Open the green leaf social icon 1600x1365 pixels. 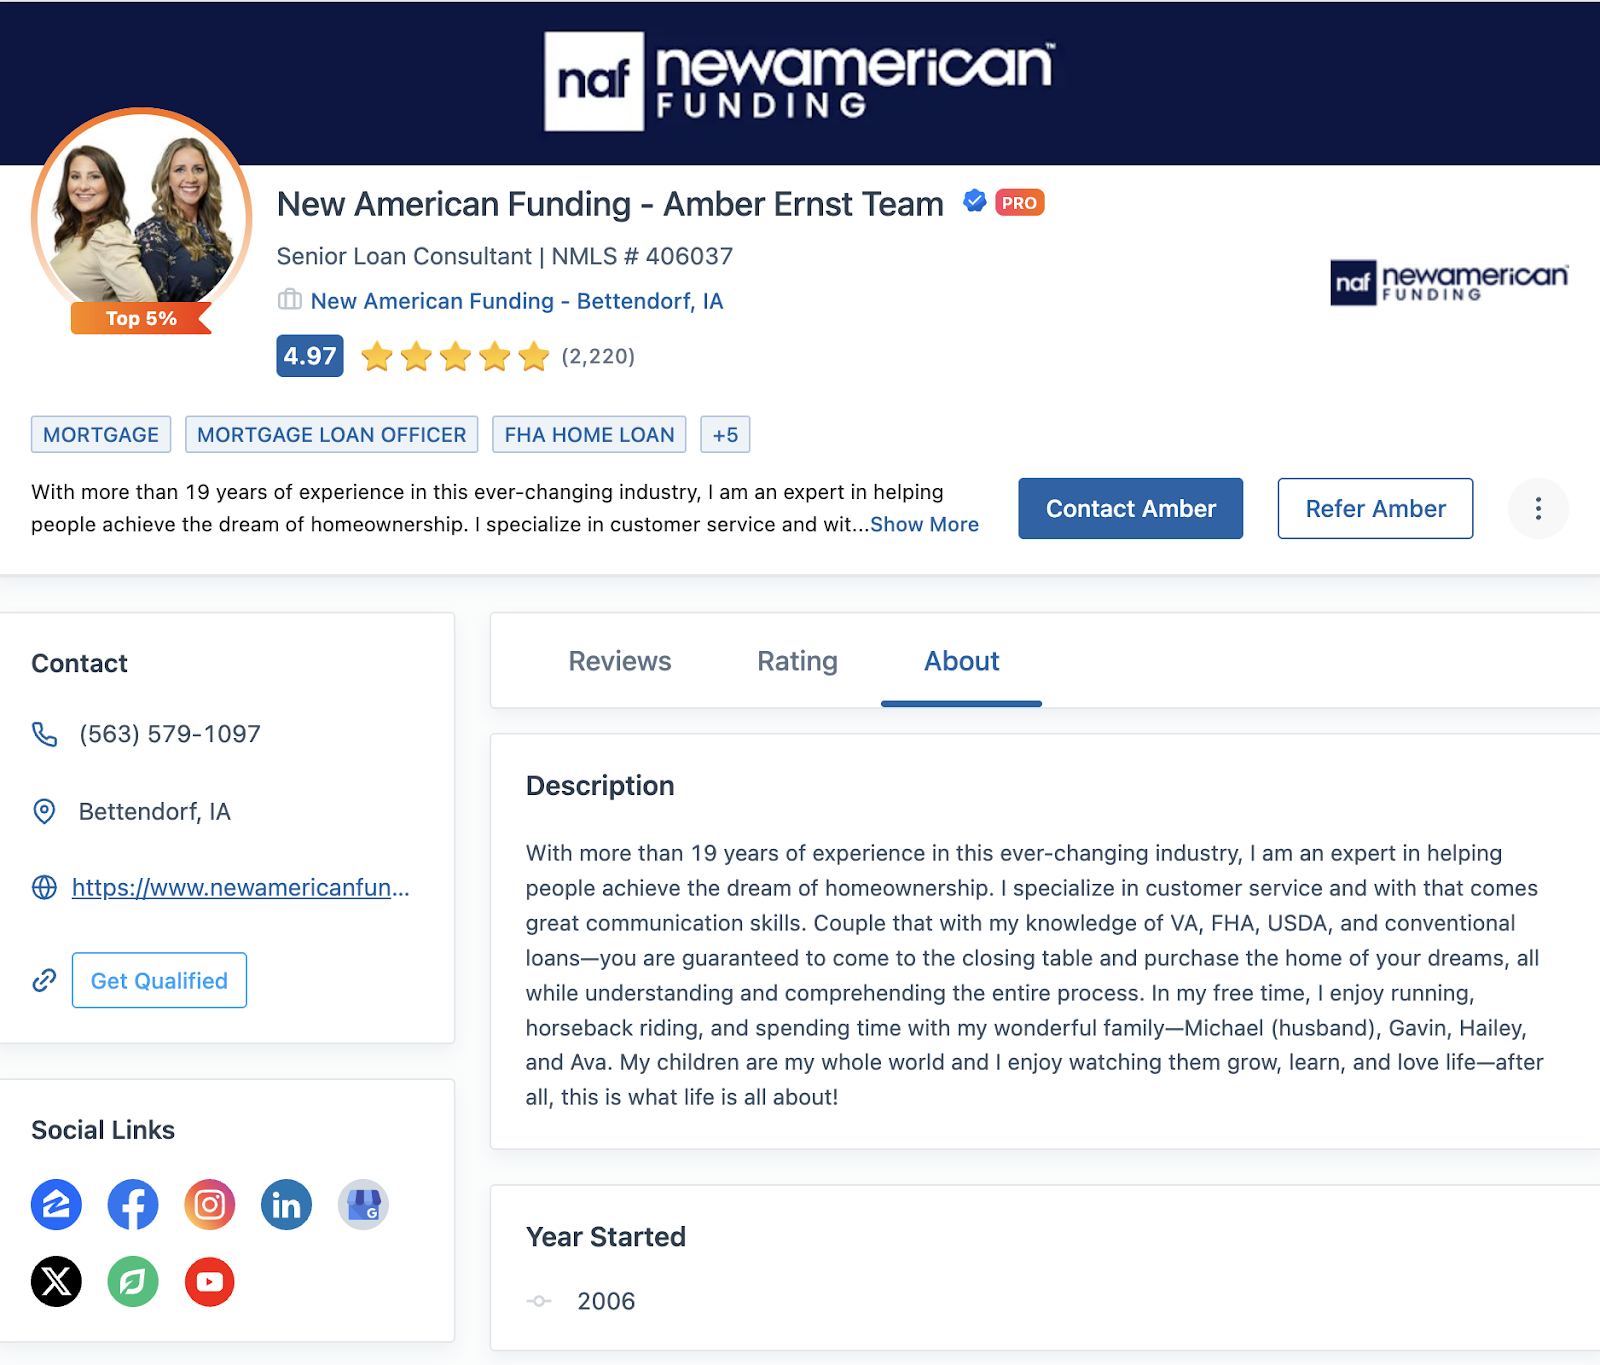tap(133, 1281)
